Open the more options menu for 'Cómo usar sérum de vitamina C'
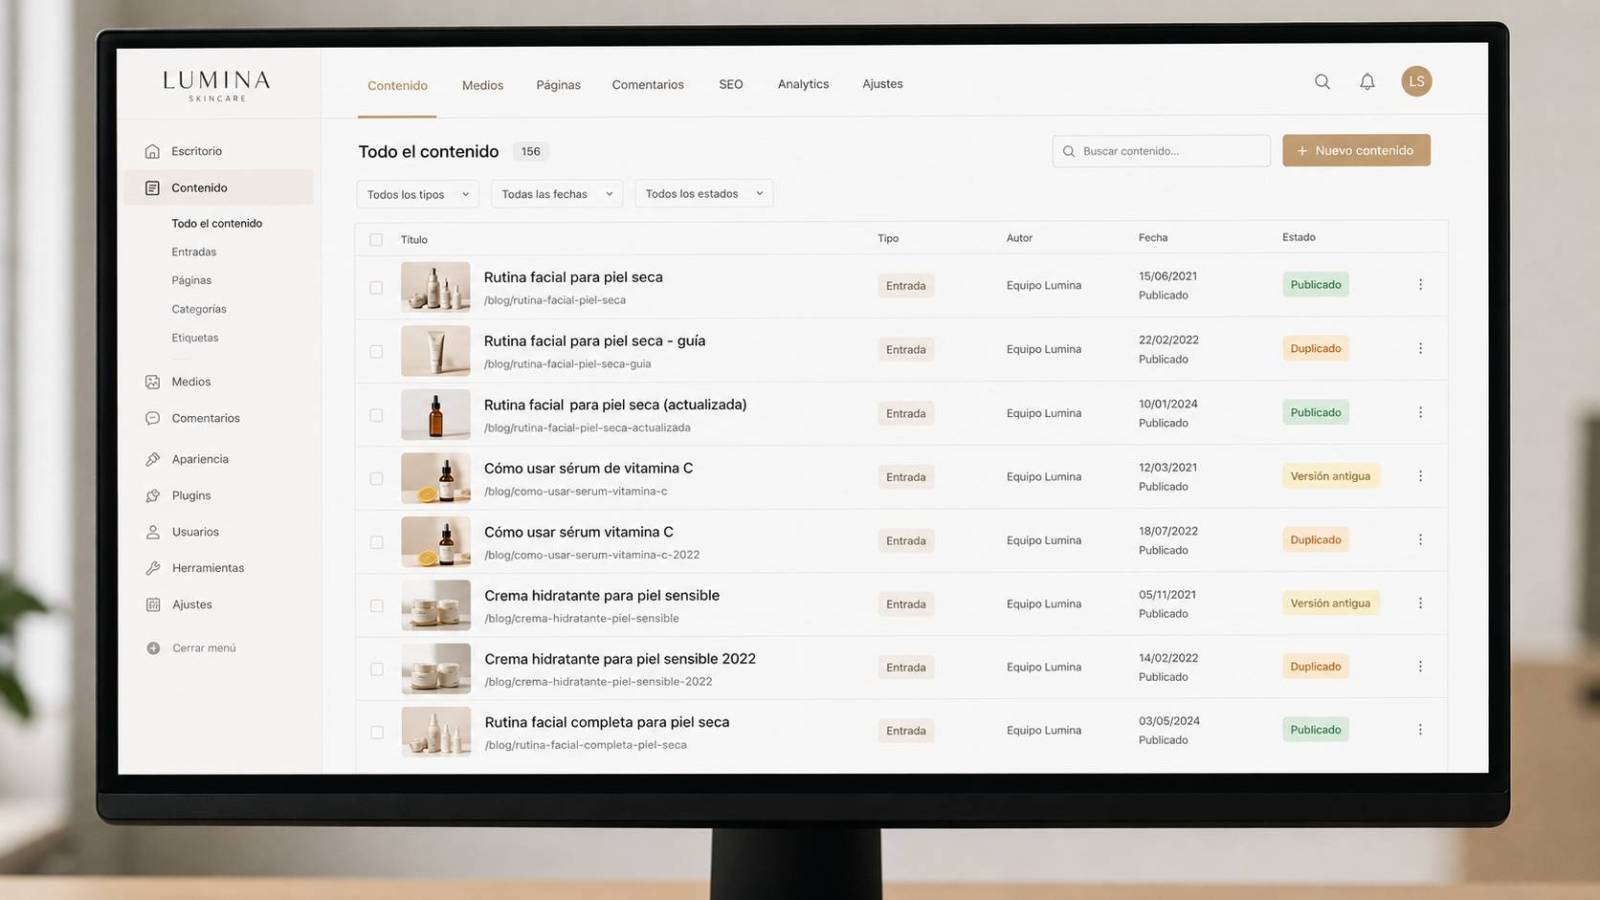Image resolution: width=1600 pixels, height=900 pixels. pyautogui.click(x=1420, y=476)
